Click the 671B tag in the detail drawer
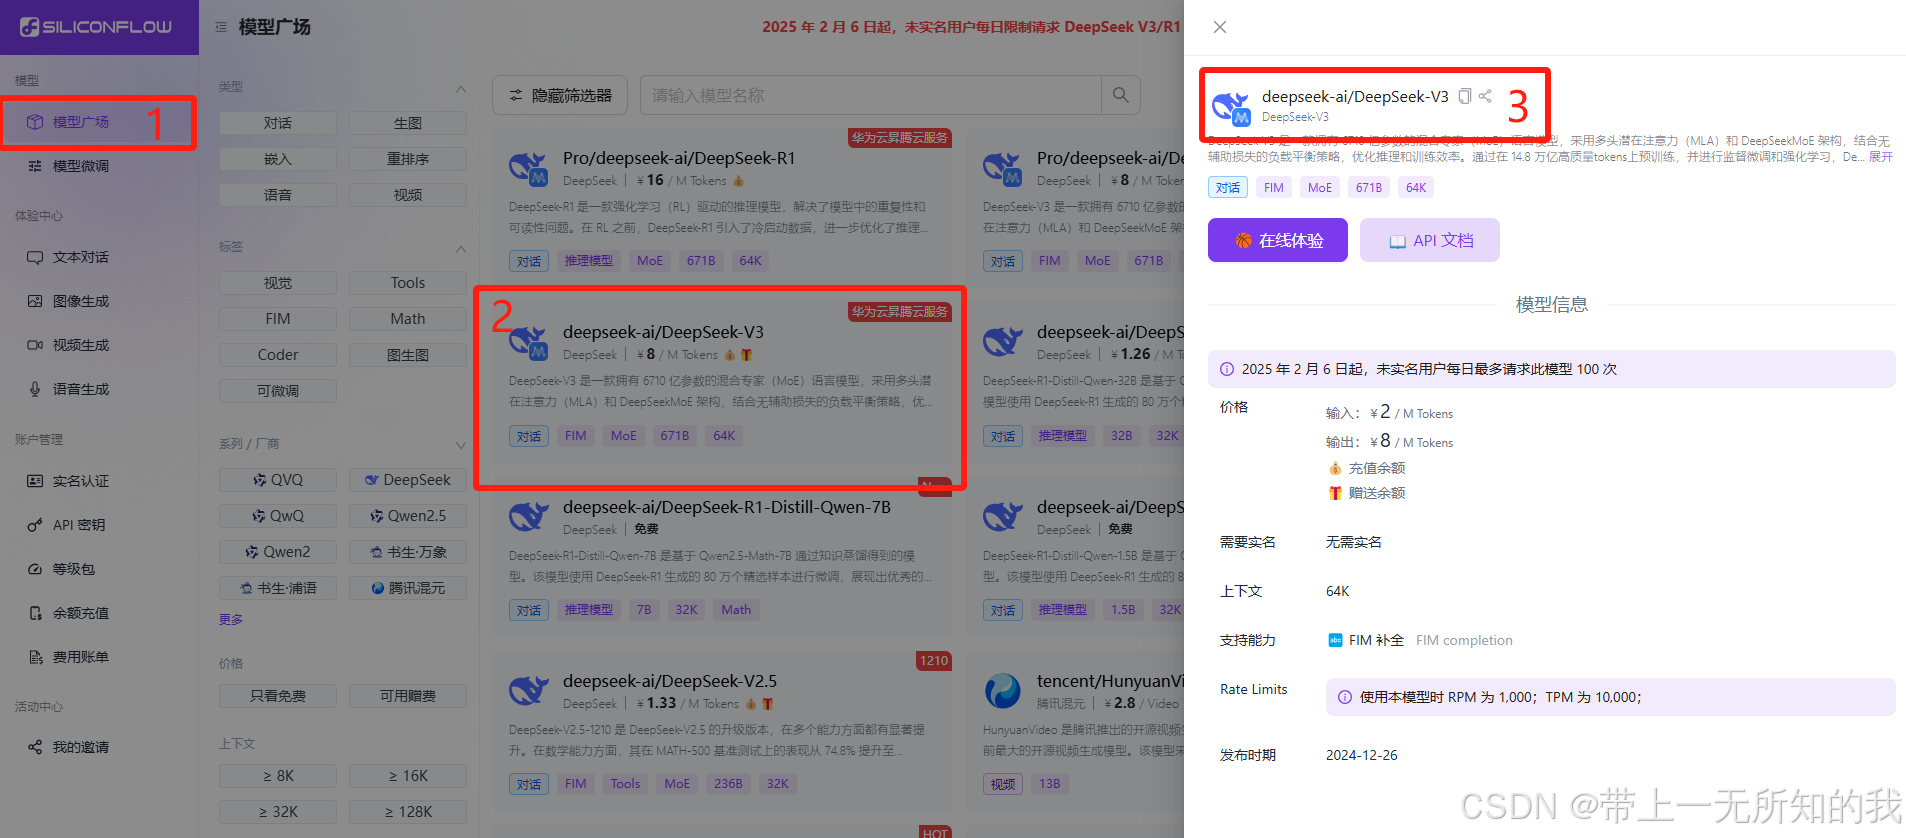 click(1369, 187)
